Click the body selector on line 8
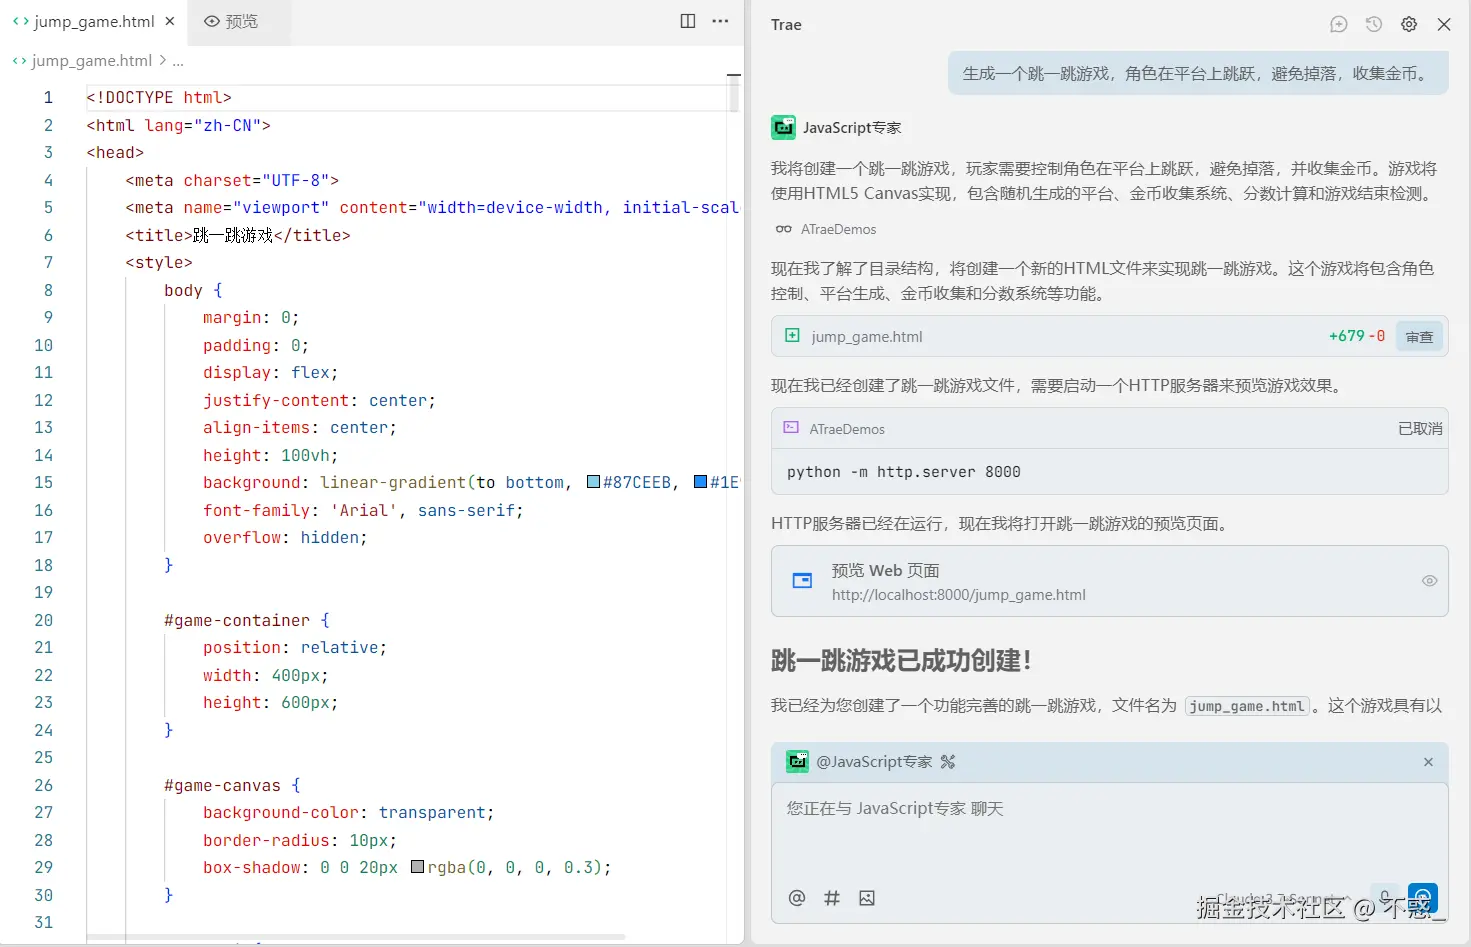This screenshot has height=947, width=1471. (183, 290)
